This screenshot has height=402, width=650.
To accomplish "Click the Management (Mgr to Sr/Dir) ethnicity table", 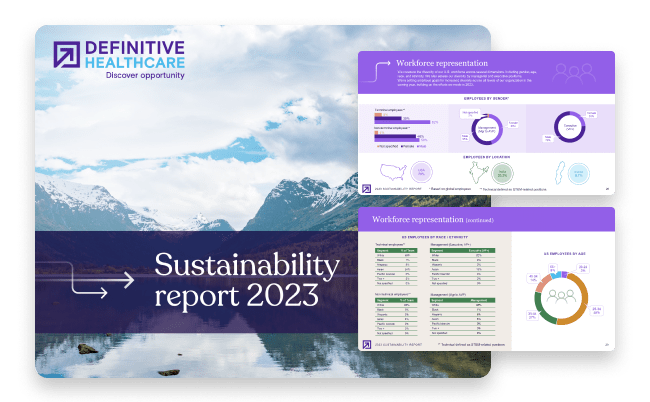I will point(463,315).
